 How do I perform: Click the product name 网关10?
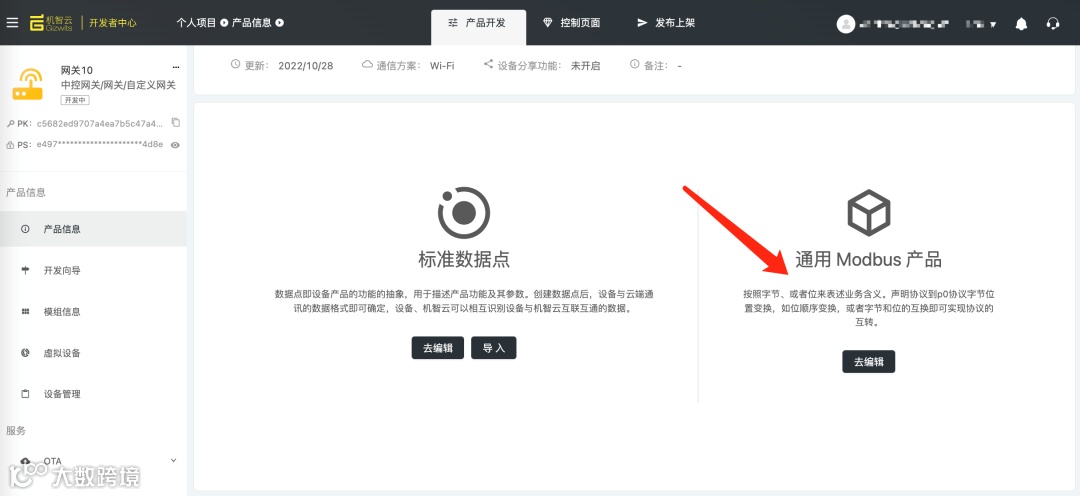[x=77, y=70]
